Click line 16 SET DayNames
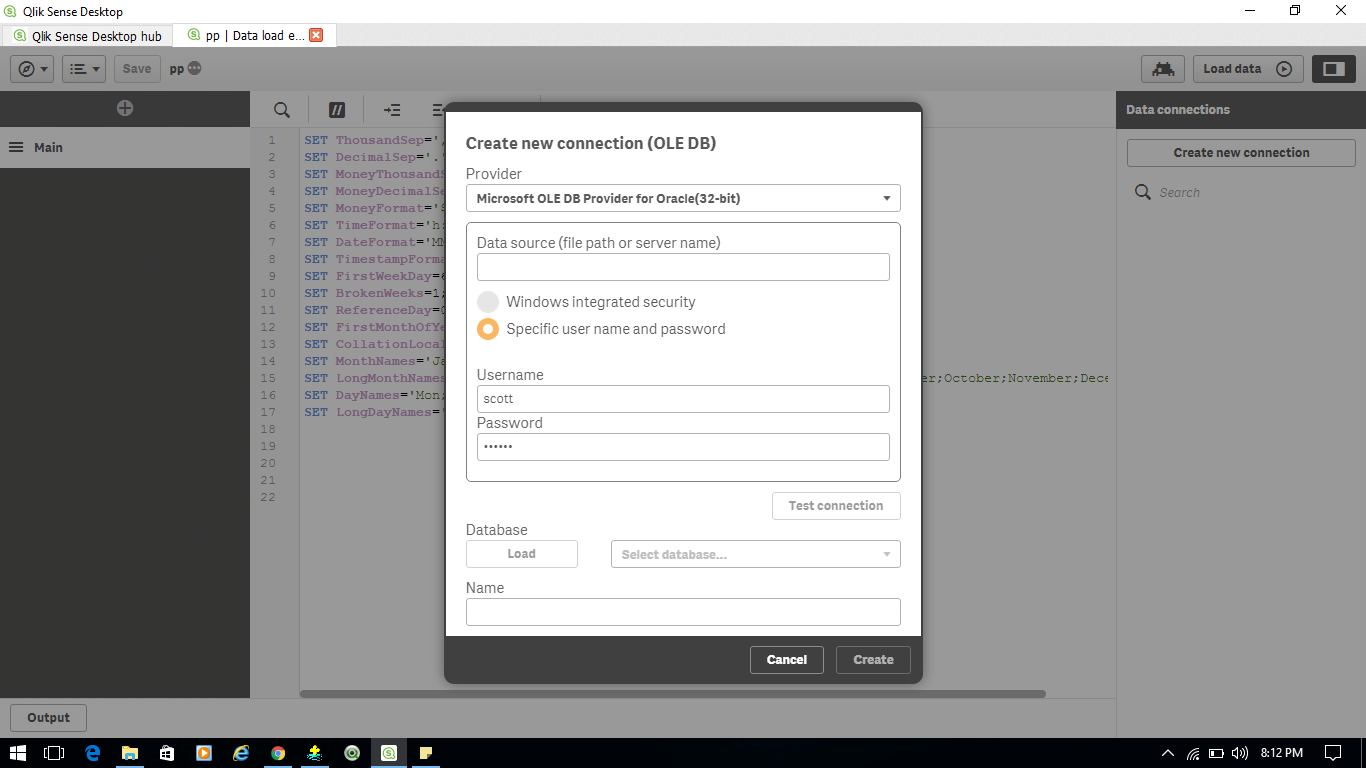The width and height of the screenshot is (1366, 768). (x=373, y=395)
